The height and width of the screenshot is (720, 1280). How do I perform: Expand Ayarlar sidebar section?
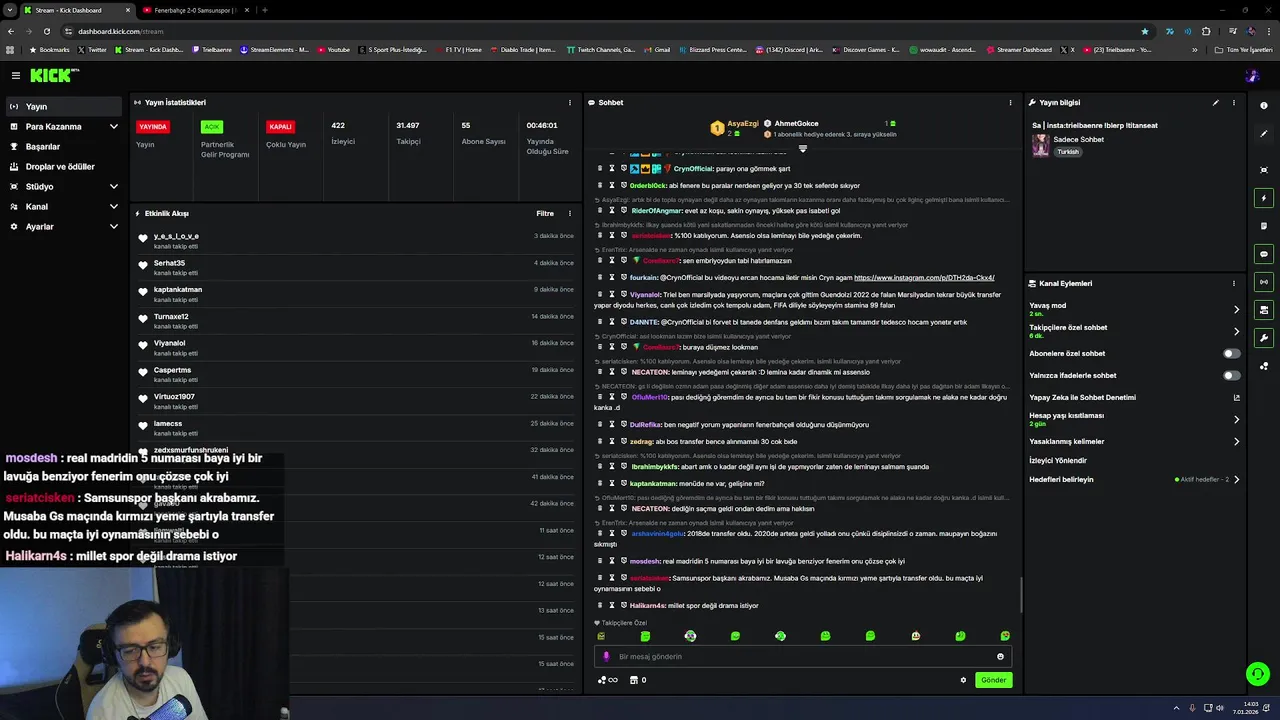[x=113, y=227]
